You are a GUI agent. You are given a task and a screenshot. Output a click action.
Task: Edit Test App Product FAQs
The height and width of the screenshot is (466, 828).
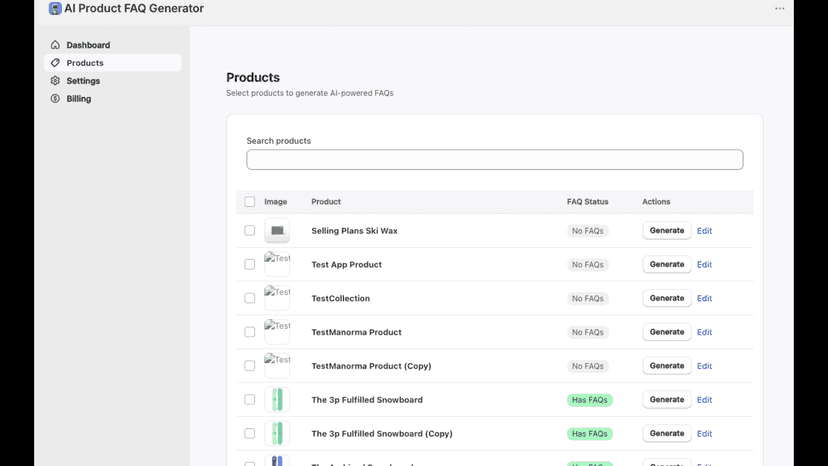point(704,265)
